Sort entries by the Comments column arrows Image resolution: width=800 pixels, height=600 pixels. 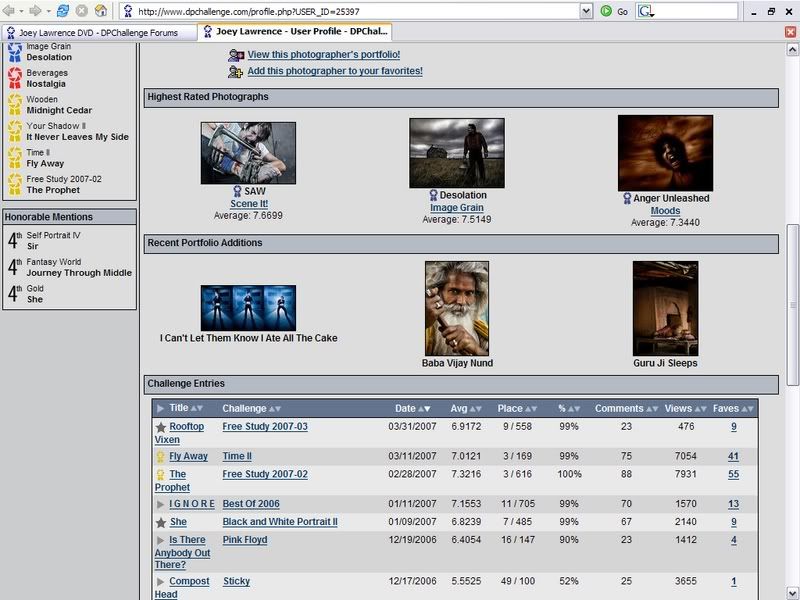click(x=652, y=409)
